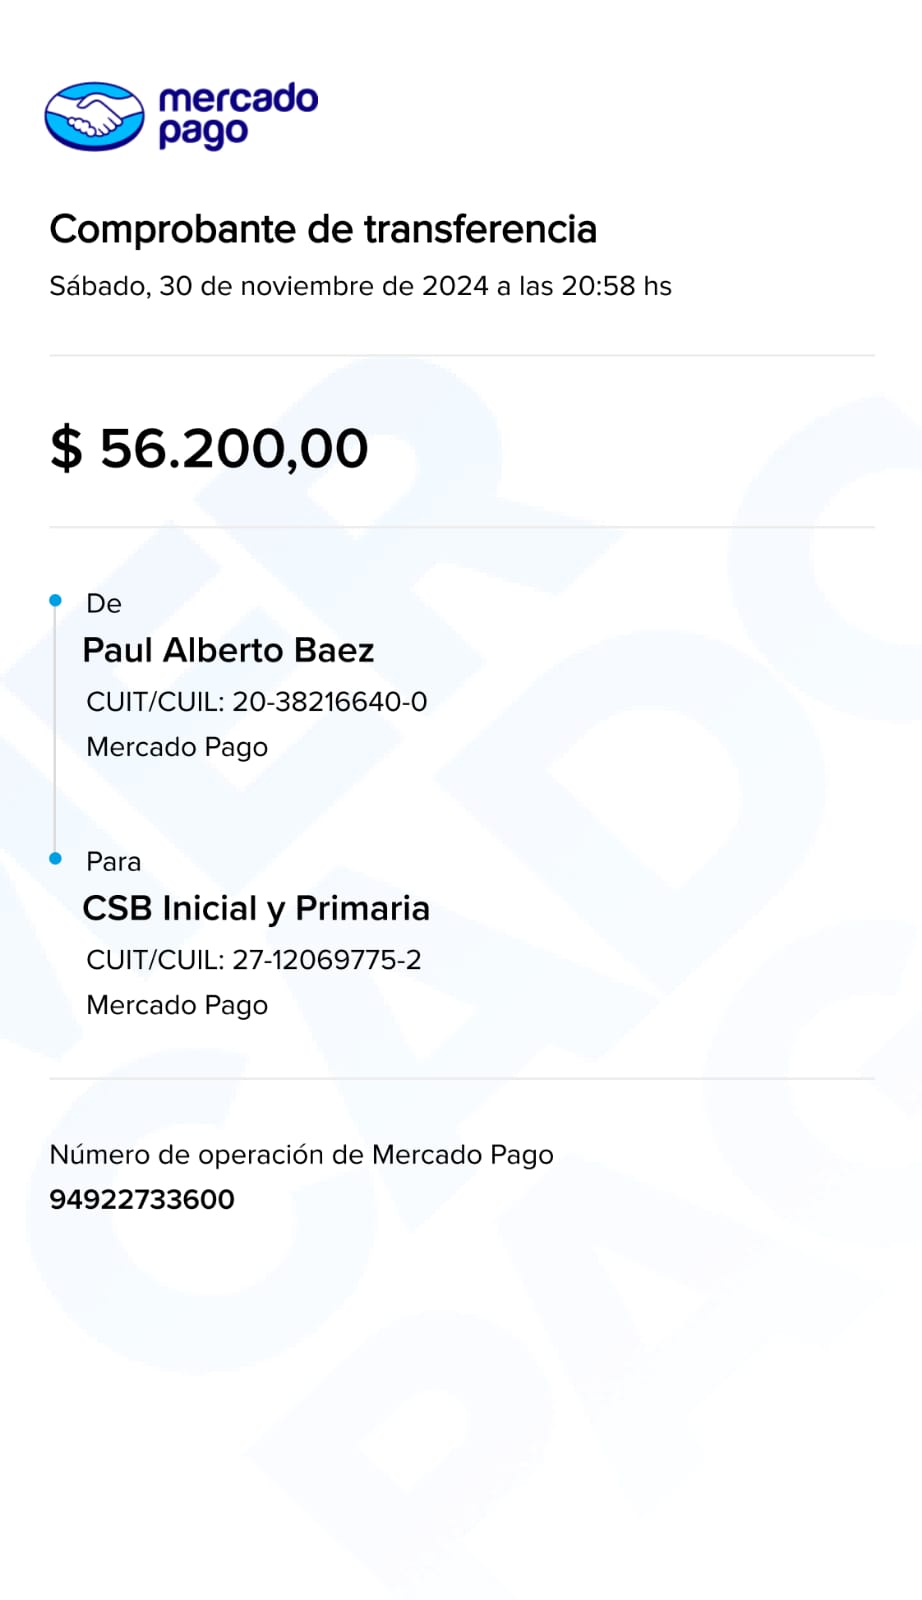The height and width of the screenshot is (1600, 922).
Task: Click the recipient CUIT/CUIL 27-12069775-2
Action: (253, 960)
